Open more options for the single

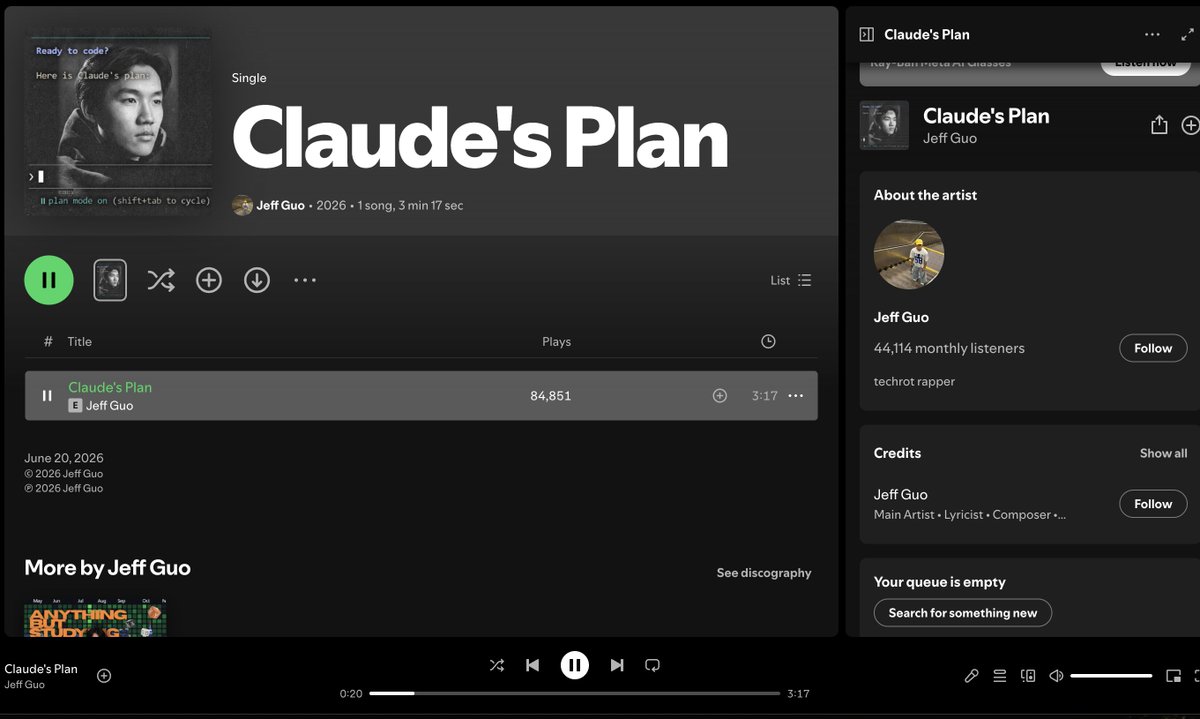point(305,280)
